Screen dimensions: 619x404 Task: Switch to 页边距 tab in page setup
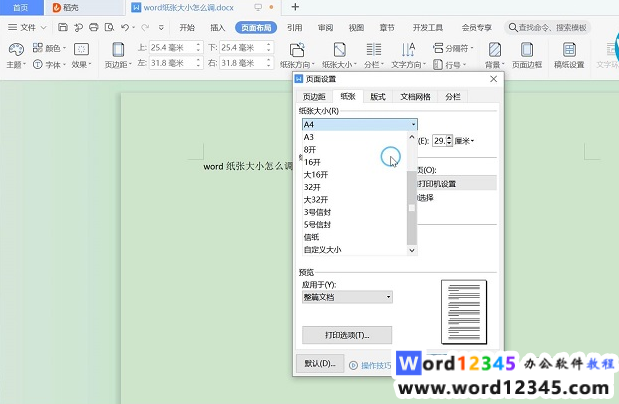pyautogui.click(x=314, y=97)
